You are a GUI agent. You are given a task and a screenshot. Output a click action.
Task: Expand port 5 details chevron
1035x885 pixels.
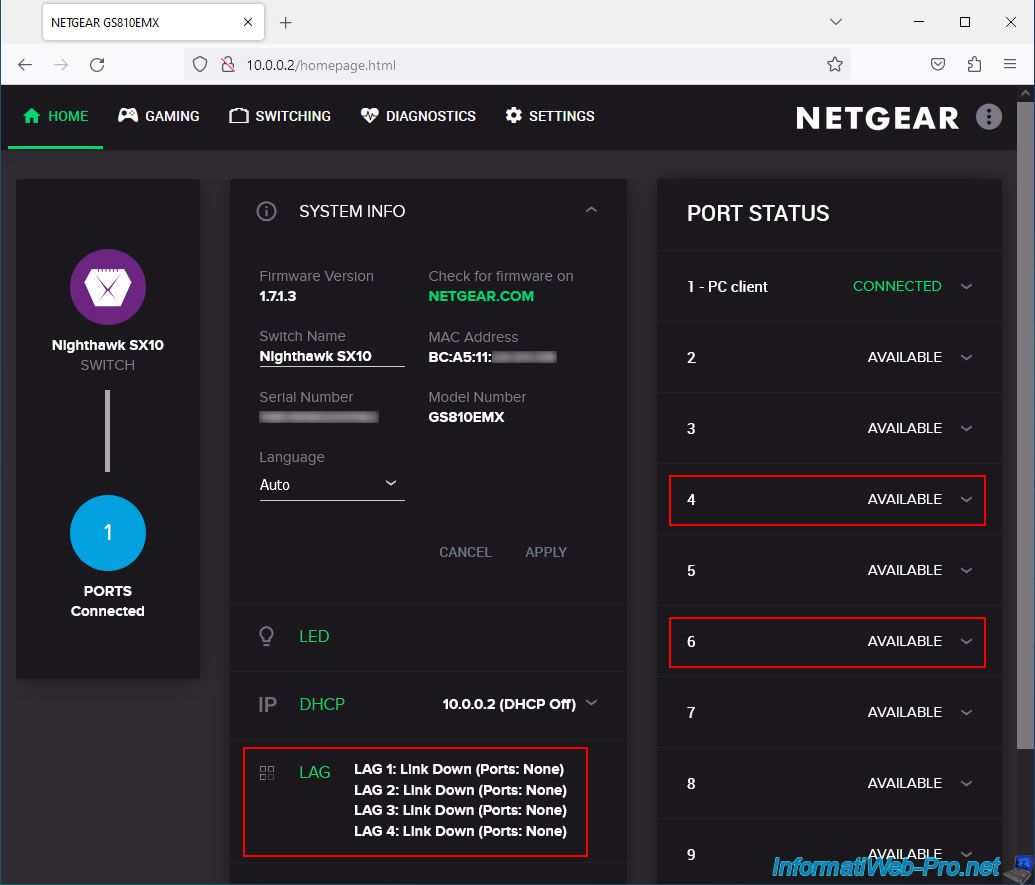click(966, 570)
